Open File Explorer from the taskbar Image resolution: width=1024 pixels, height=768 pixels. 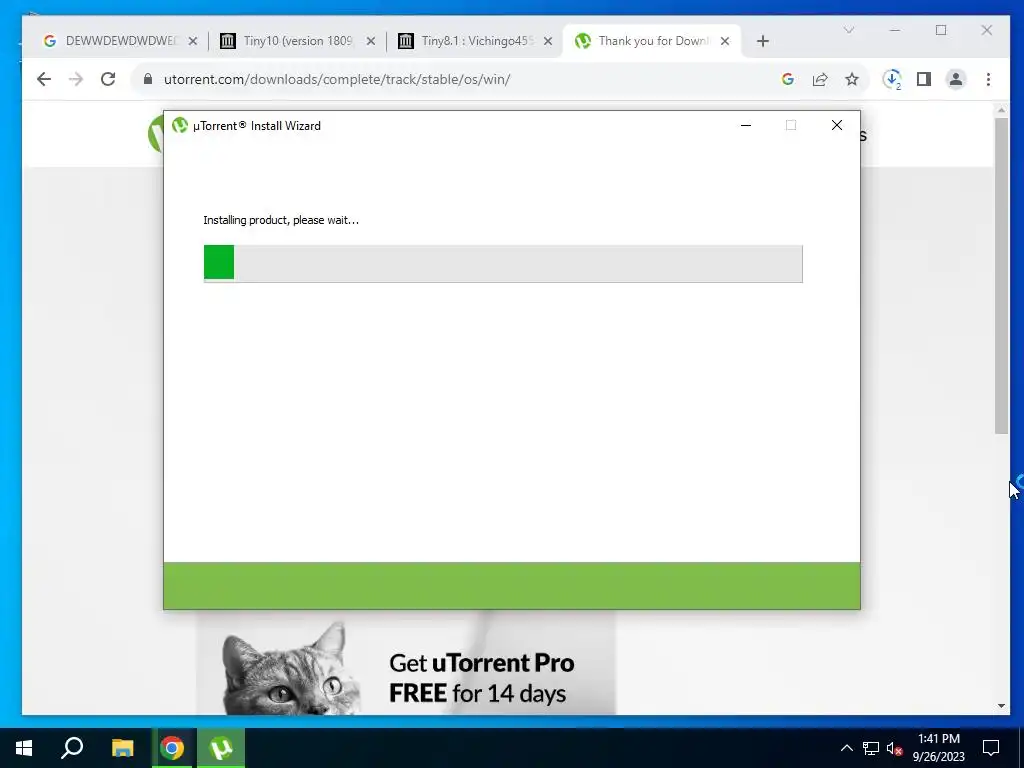pos(122,748)
